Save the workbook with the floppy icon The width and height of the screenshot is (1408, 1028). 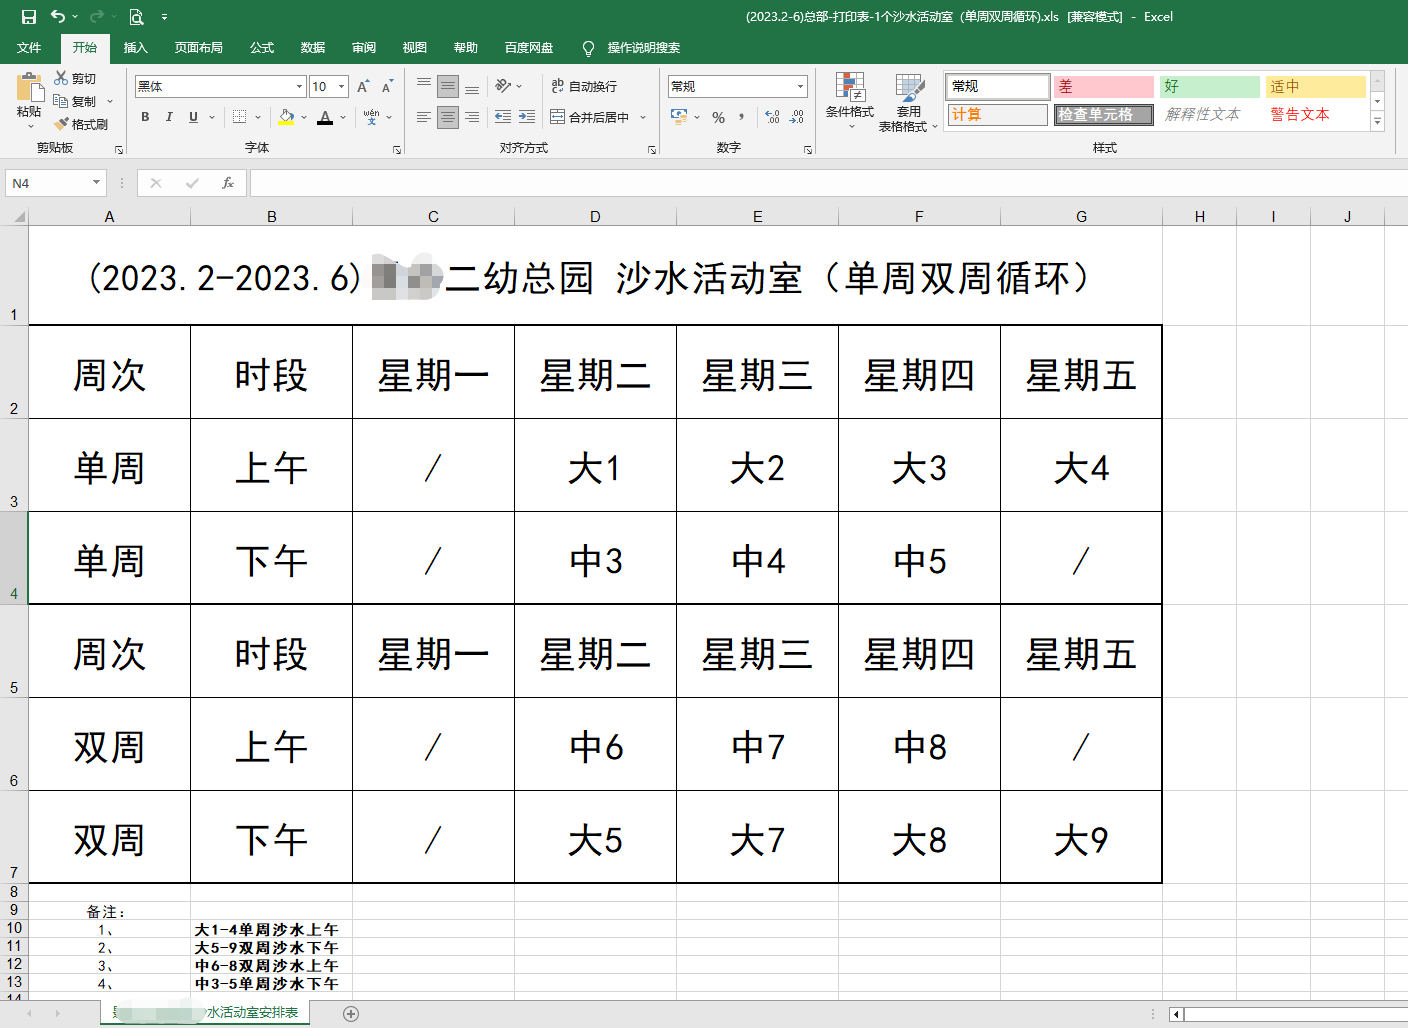tap(28, 16)
